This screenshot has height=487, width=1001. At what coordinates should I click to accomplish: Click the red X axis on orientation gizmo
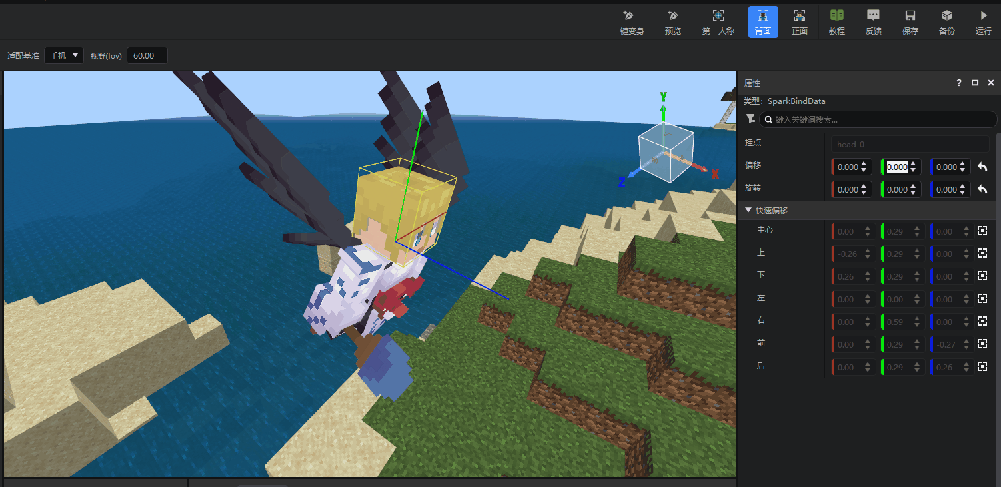click(707, 170)
